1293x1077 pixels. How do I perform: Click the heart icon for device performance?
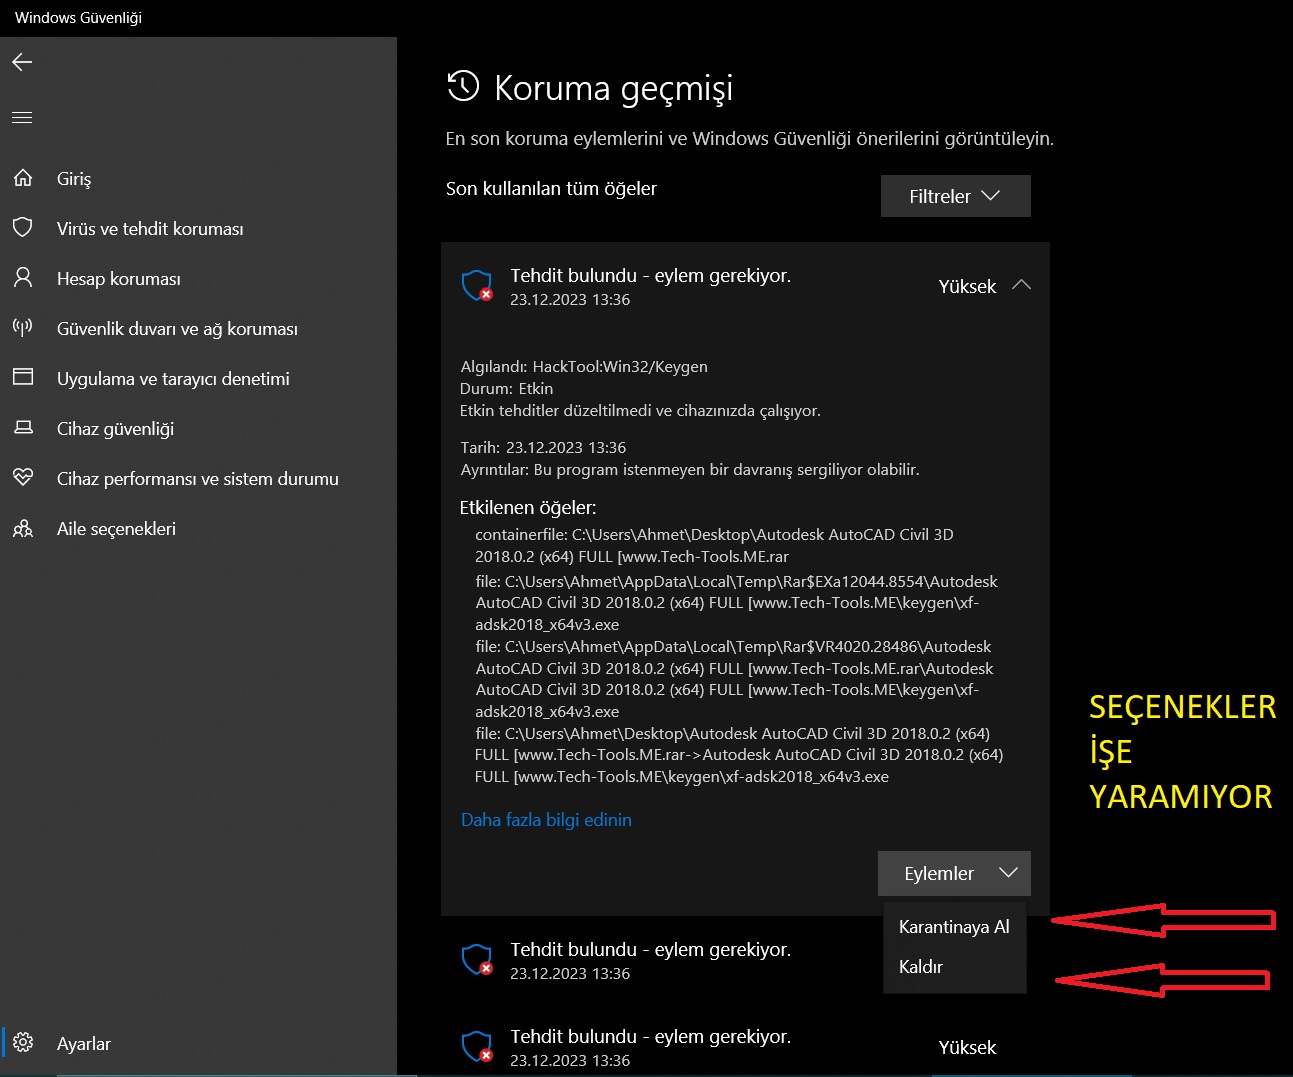coord(23,477)
